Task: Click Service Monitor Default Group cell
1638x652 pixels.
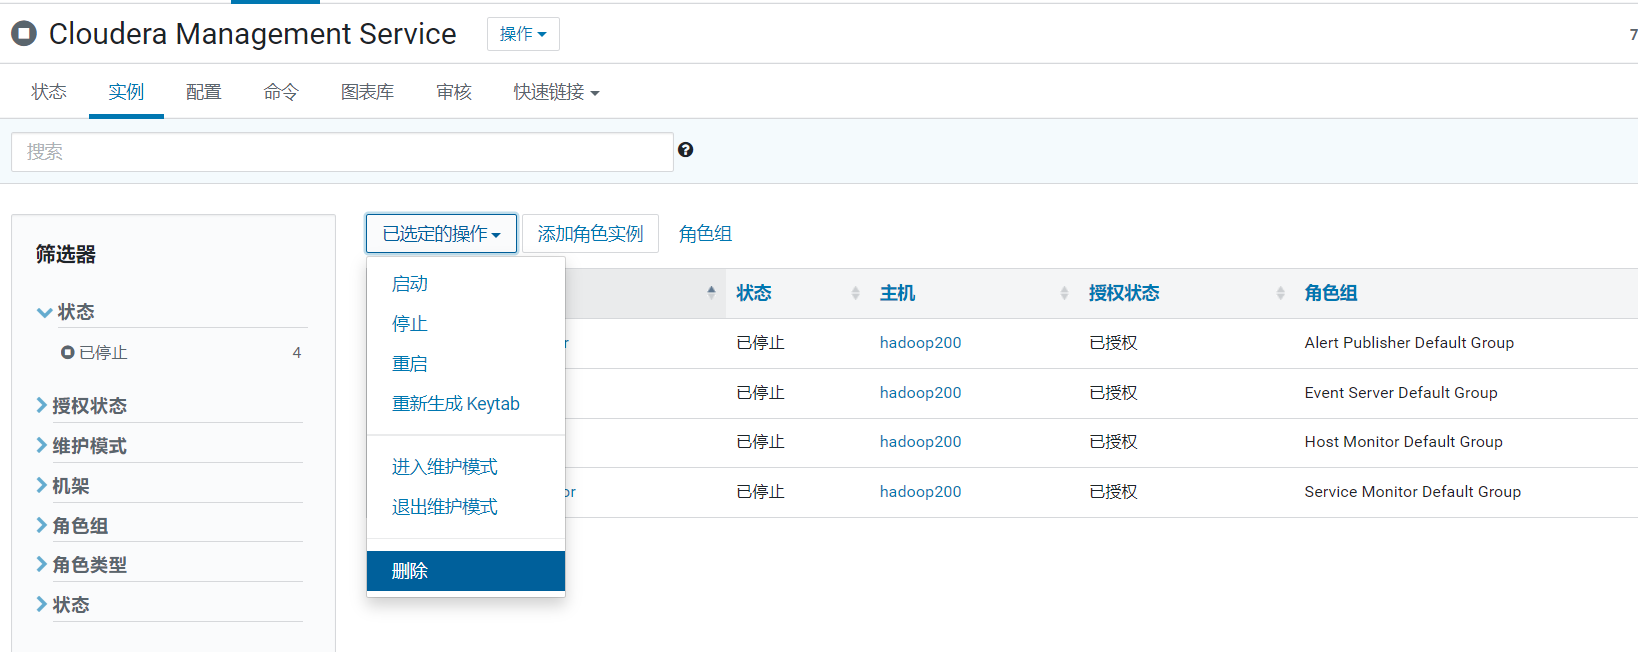Action: (x=1412, y=492)
